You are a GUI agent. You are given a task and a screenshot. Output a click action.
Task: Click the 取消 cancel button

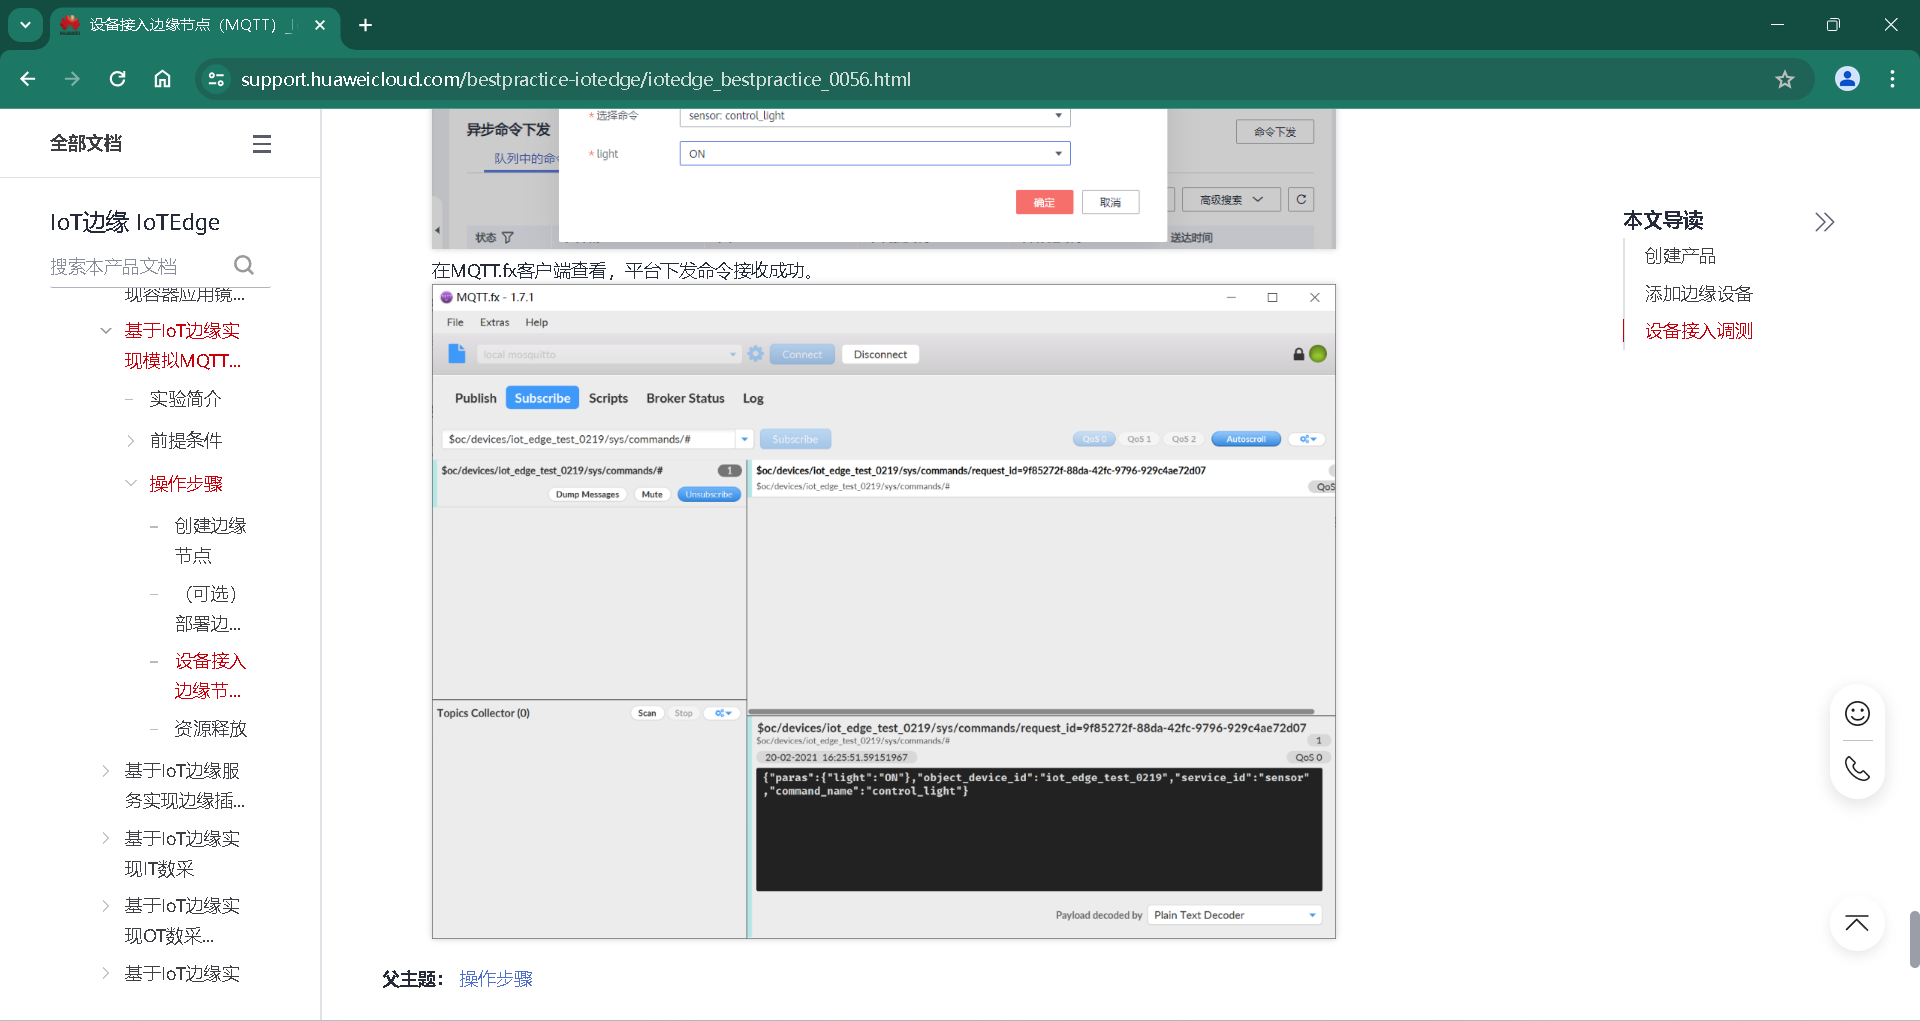point(1110,202)
